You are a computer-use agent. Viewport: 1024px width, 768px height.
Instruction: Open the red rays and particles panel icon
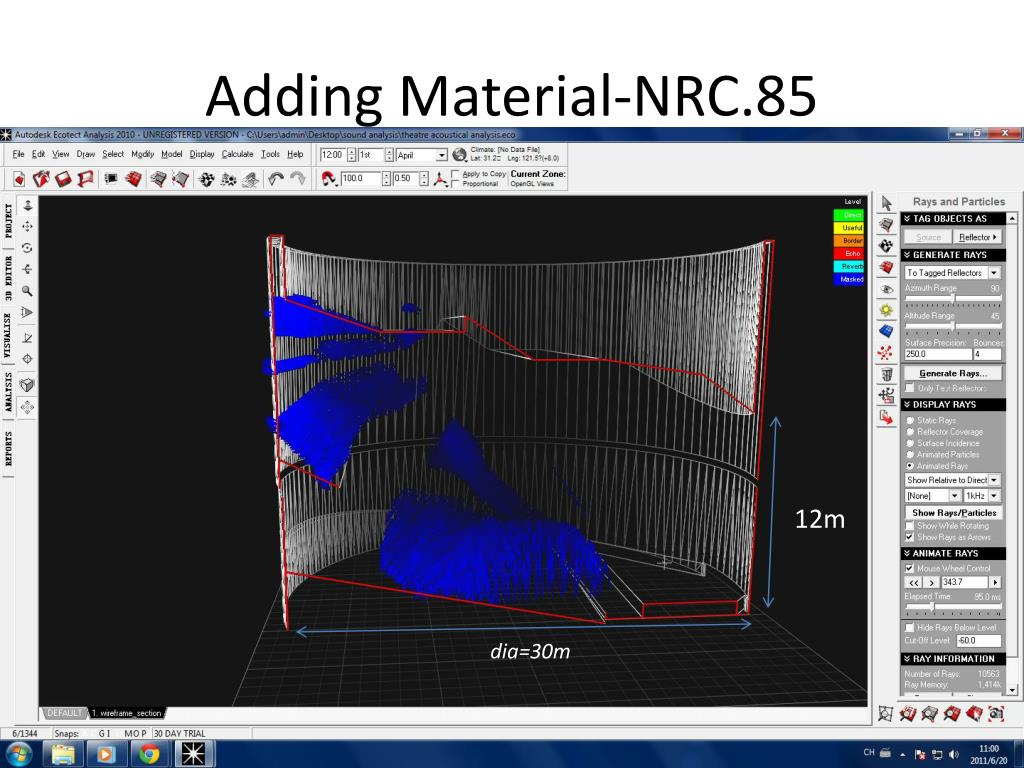[886, 353]
